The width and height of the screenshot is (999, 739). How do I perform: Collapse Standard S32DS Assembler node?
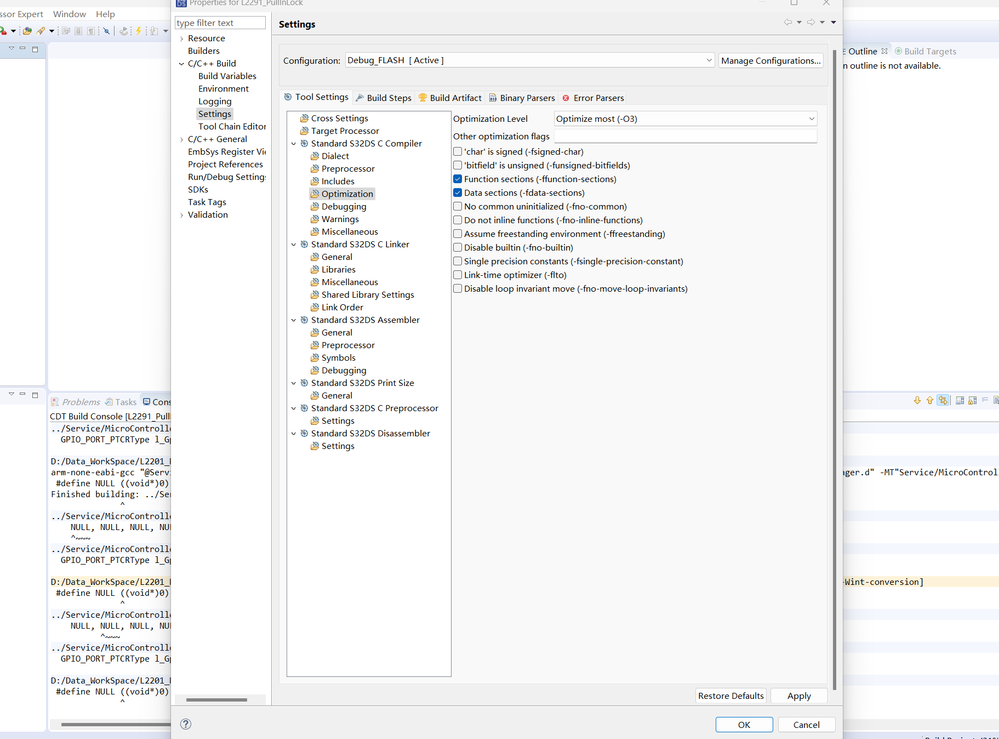click(294, 320)
